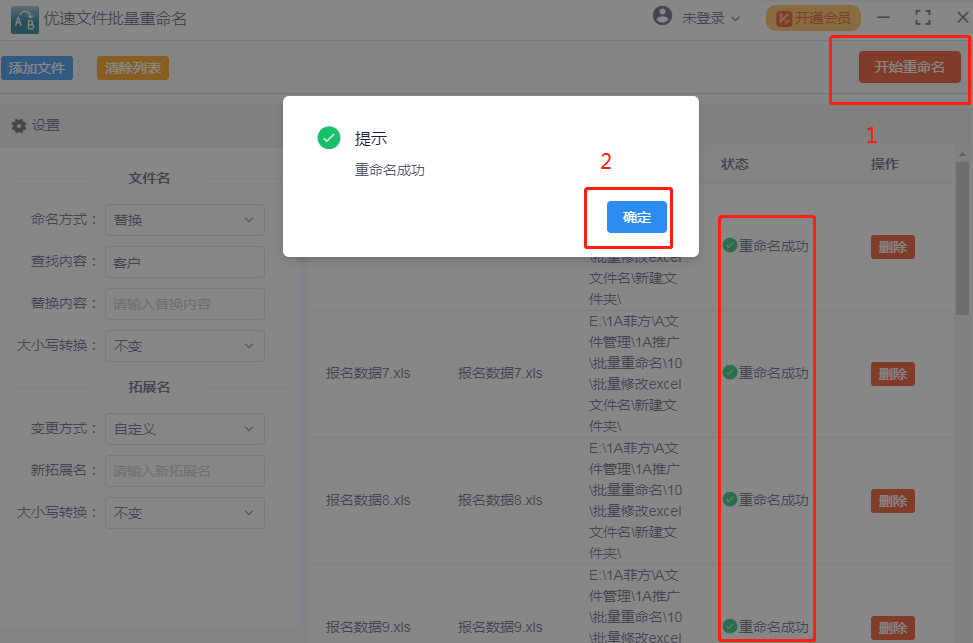Minimize the application window

[883, 18]
